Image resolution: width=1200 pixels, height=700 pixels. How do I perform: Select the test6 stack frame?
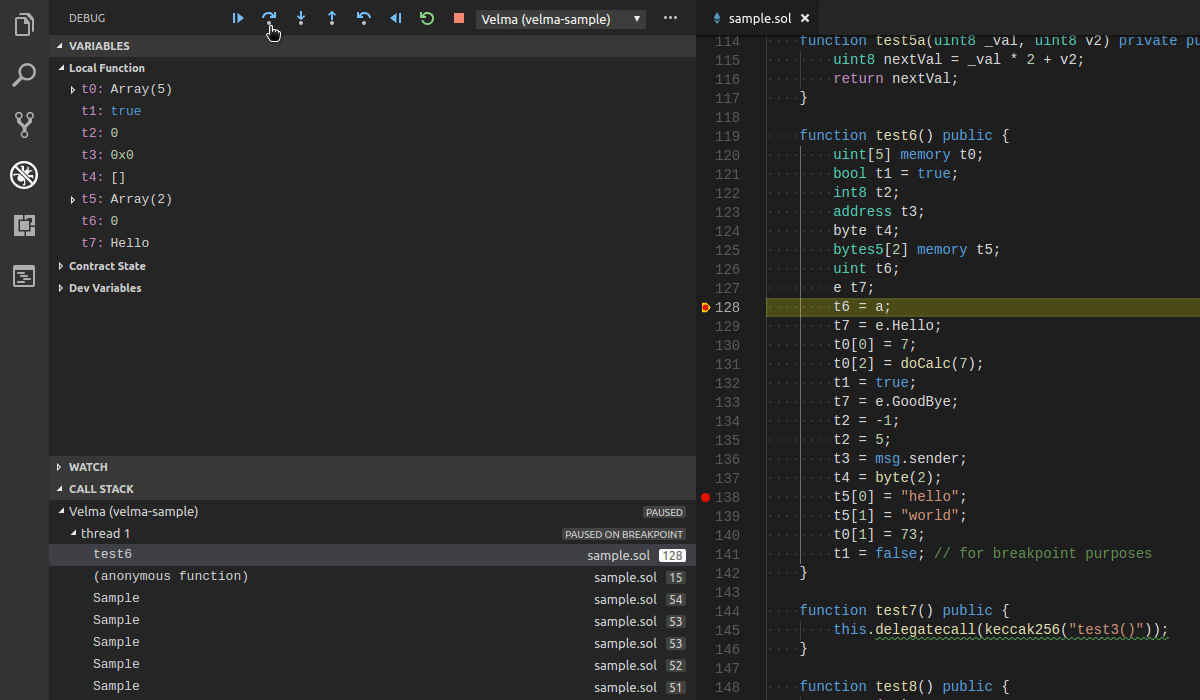point(372,555)
